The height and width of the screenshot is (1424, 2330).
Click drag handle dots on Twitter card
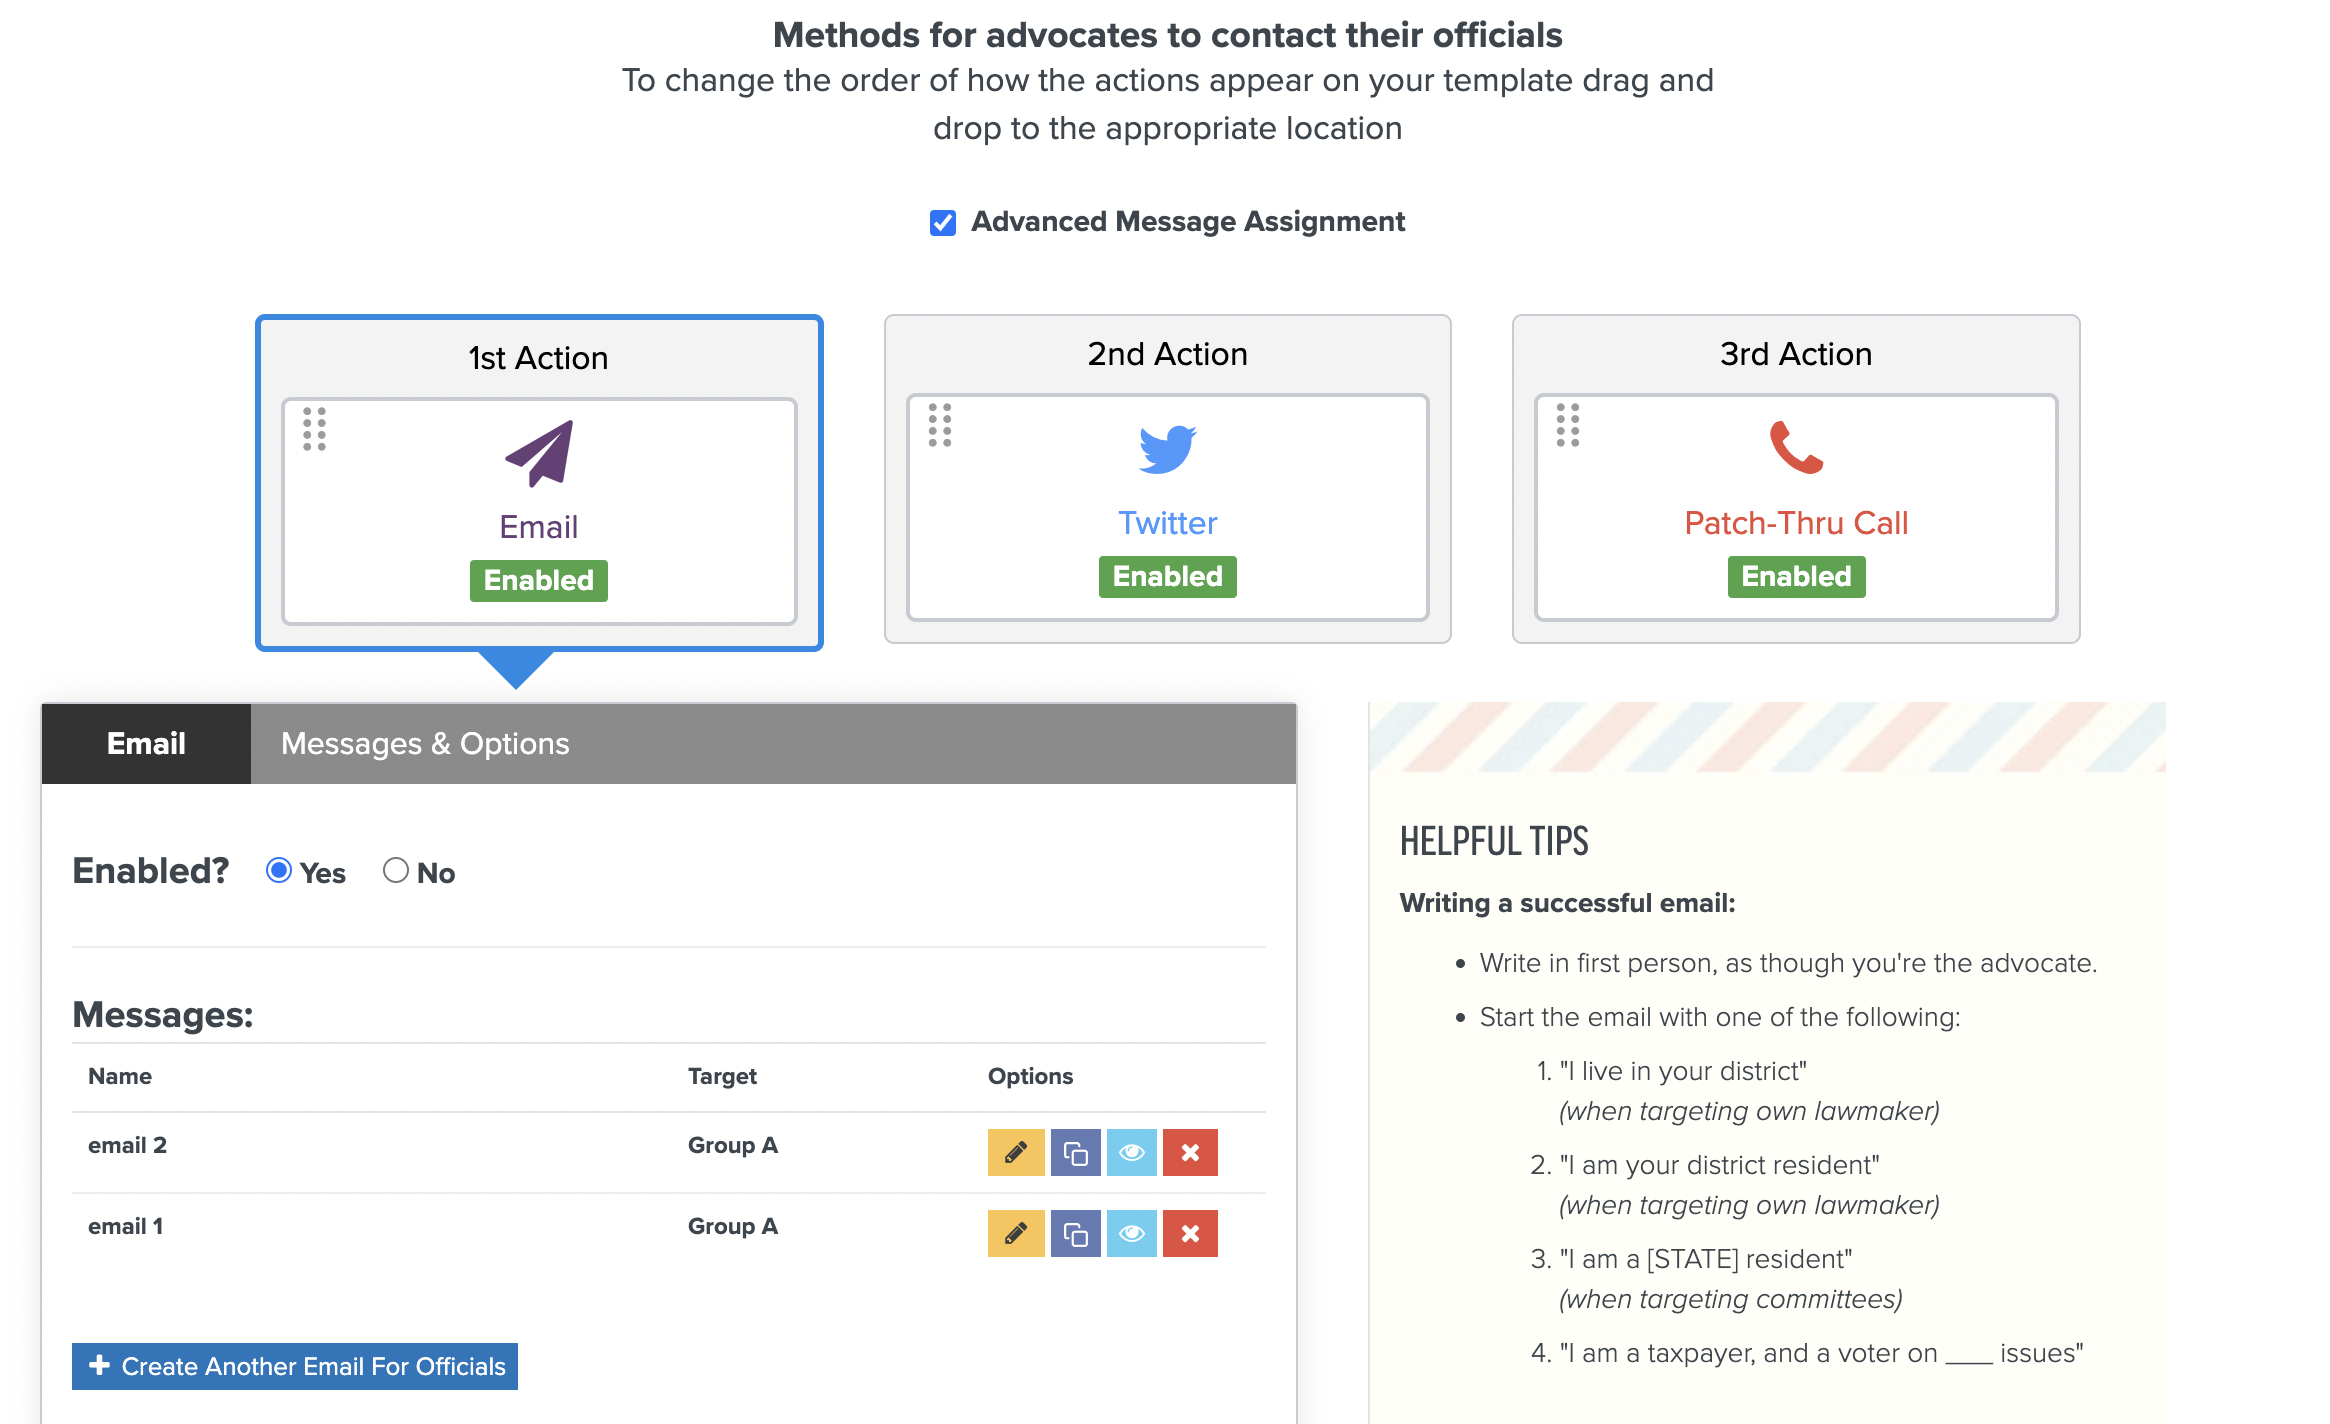939,425
